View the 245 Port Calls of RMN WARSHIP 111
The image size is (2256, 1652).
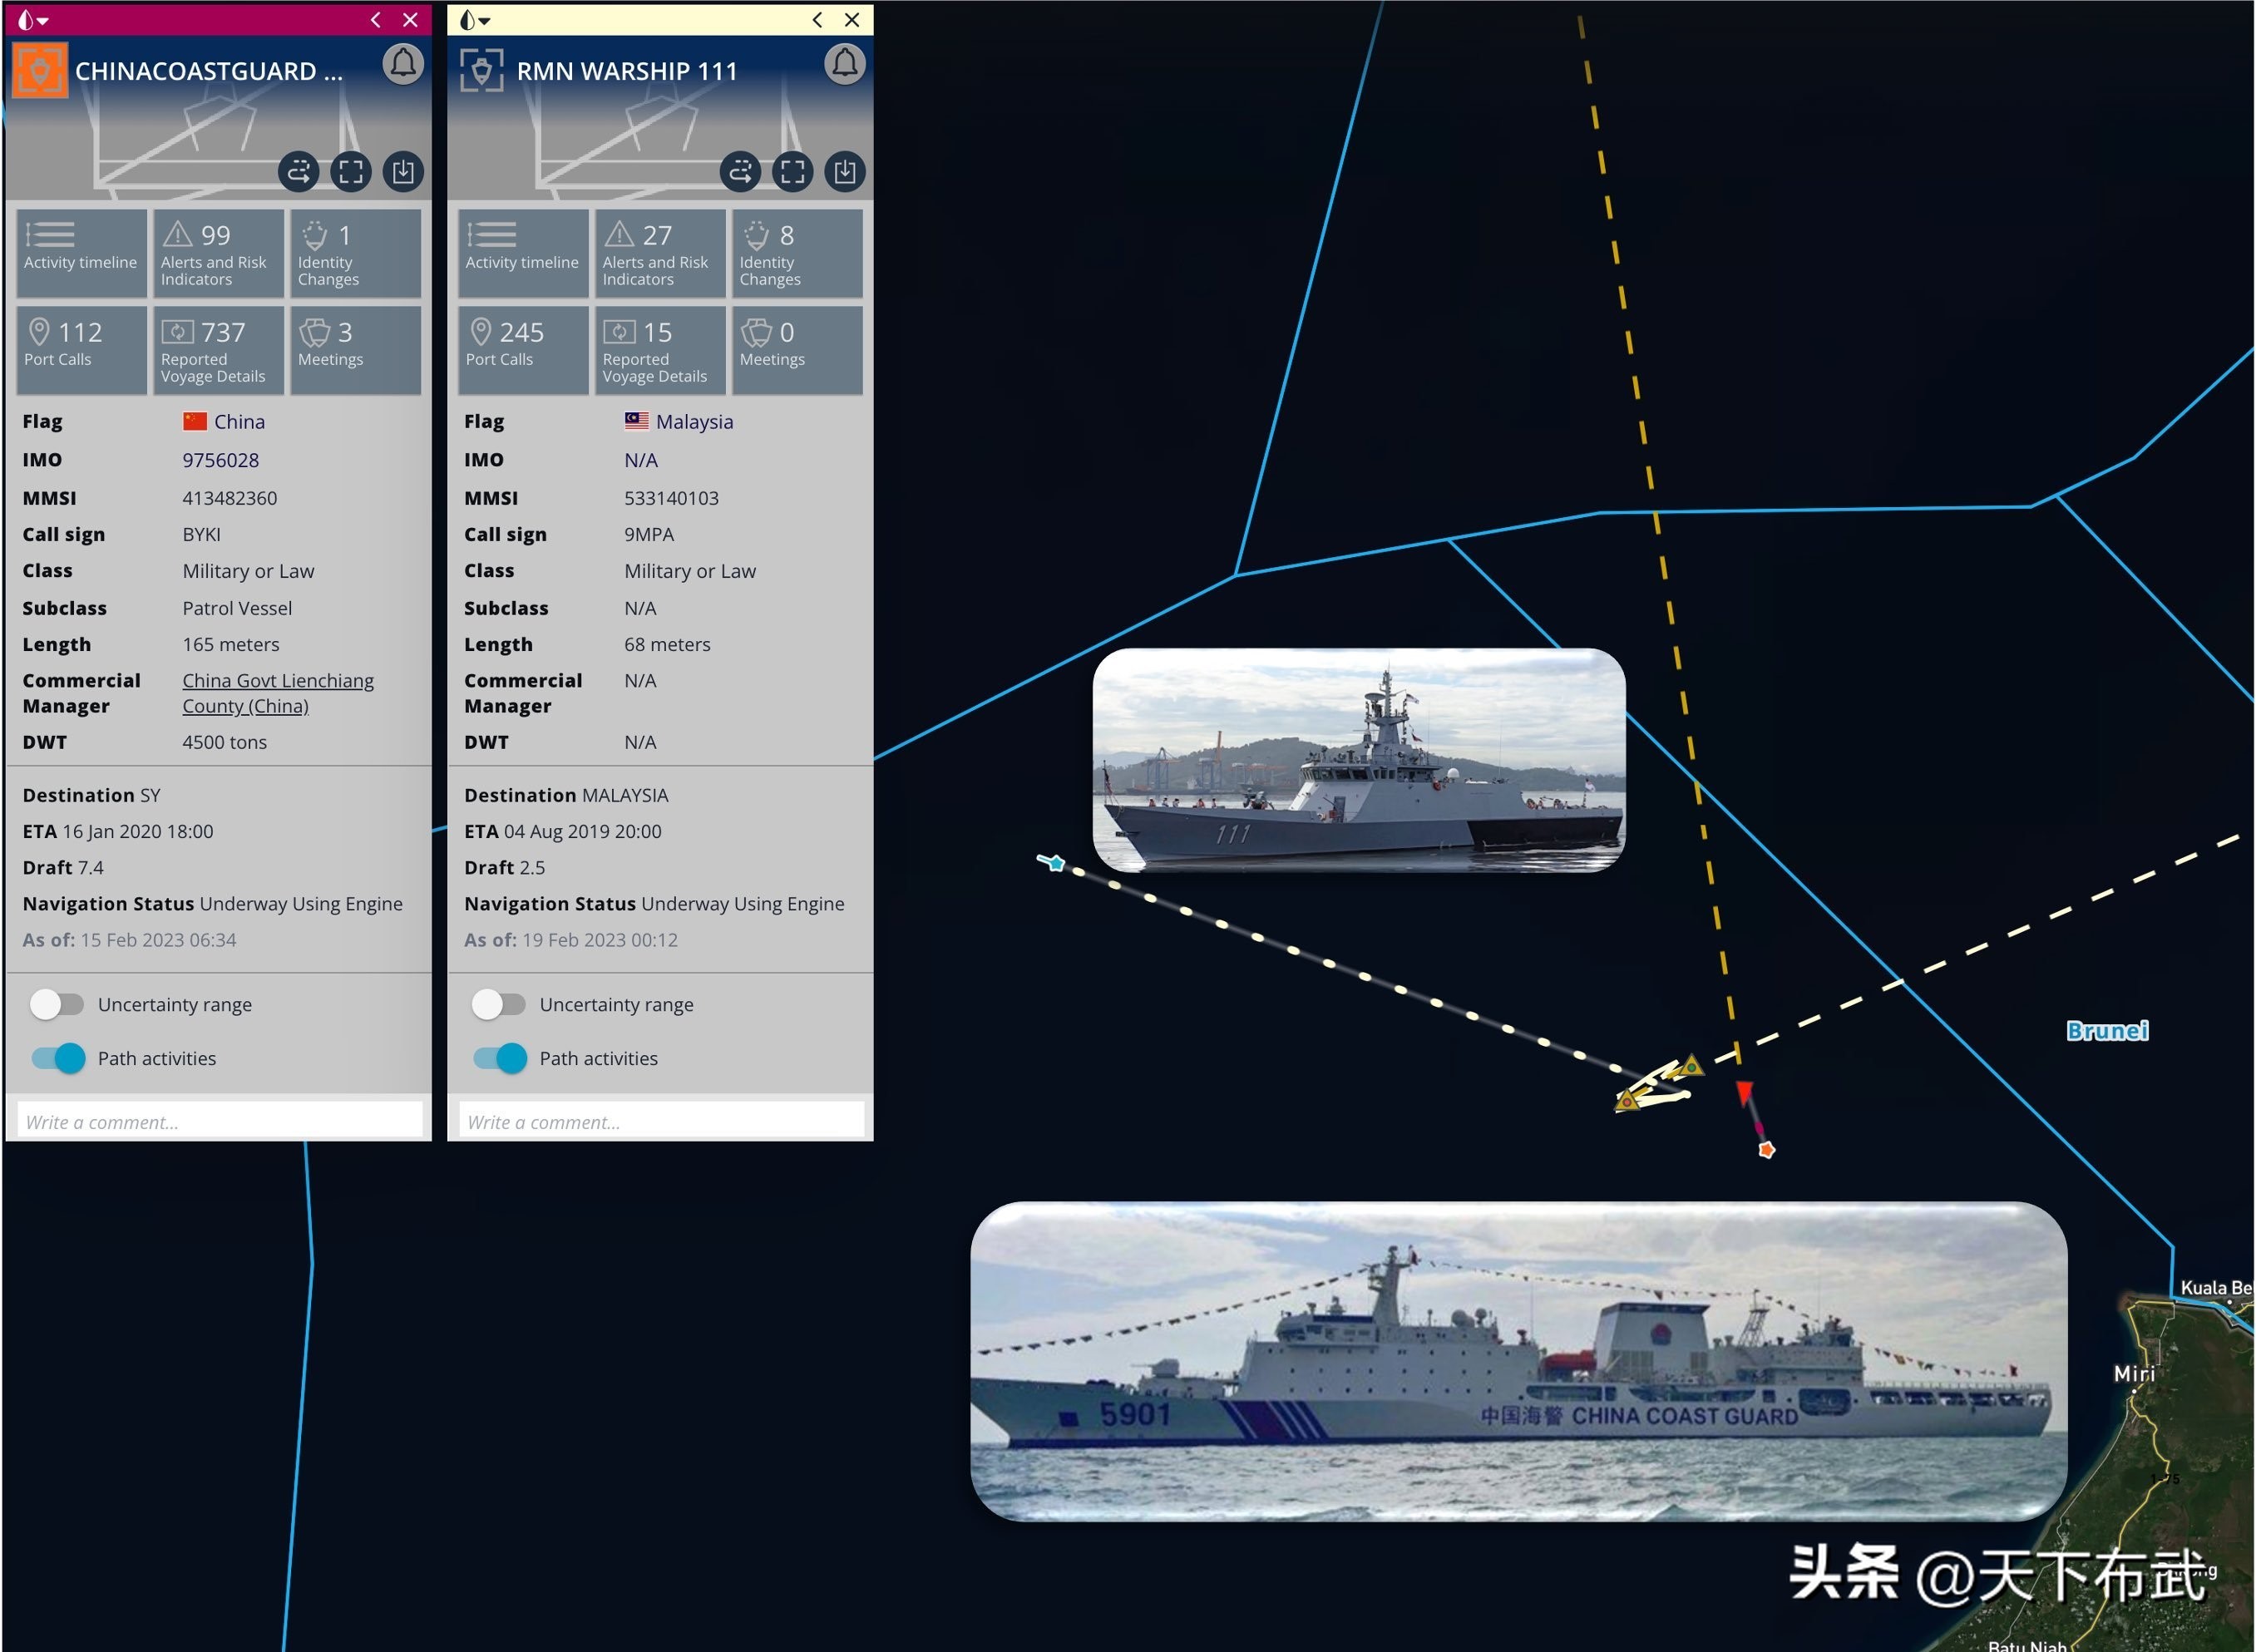coord(522,349)
